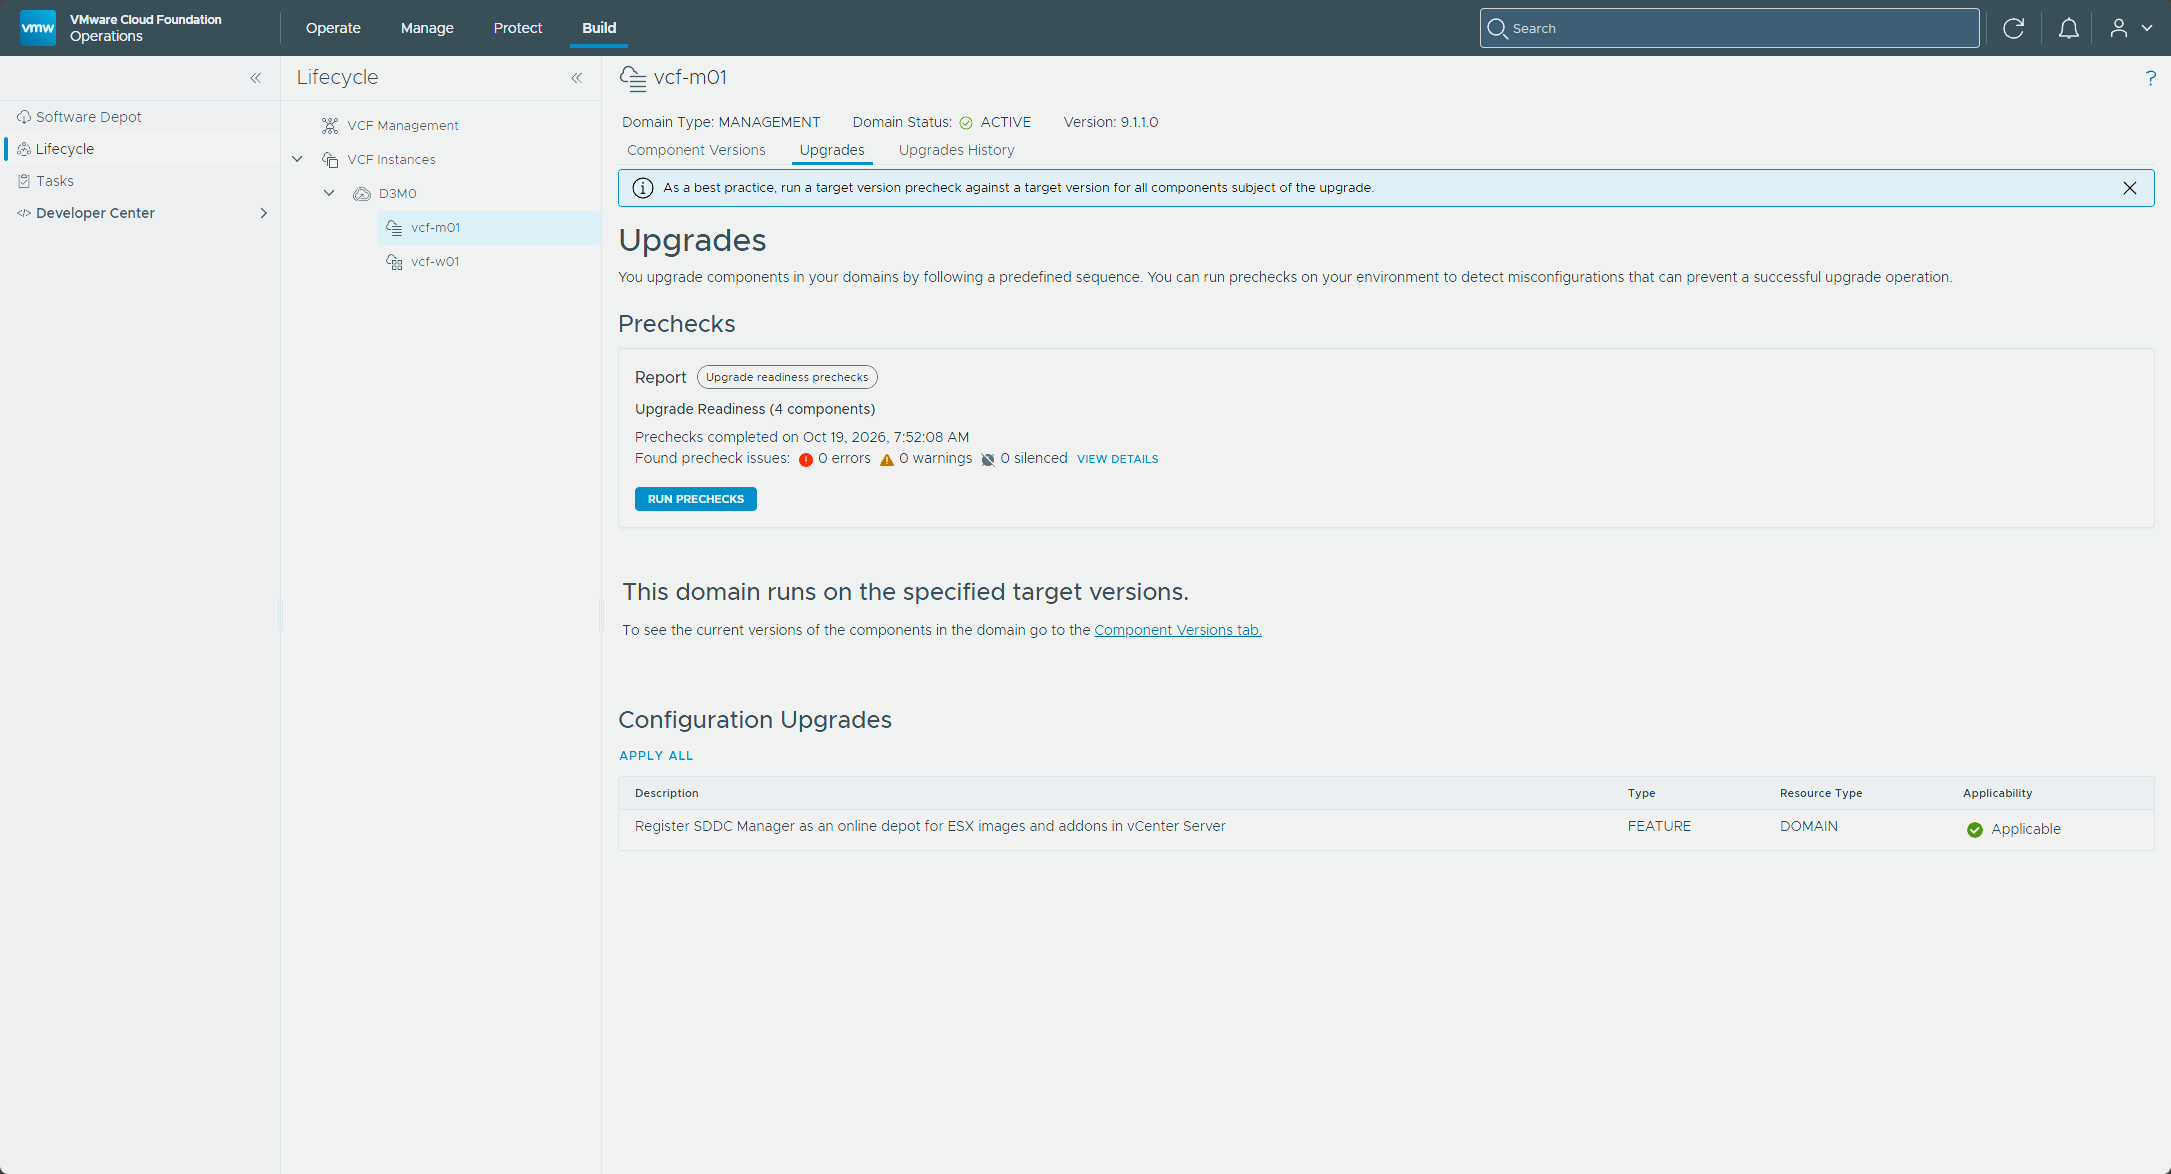Open Software Depot in sidebar

89,117
